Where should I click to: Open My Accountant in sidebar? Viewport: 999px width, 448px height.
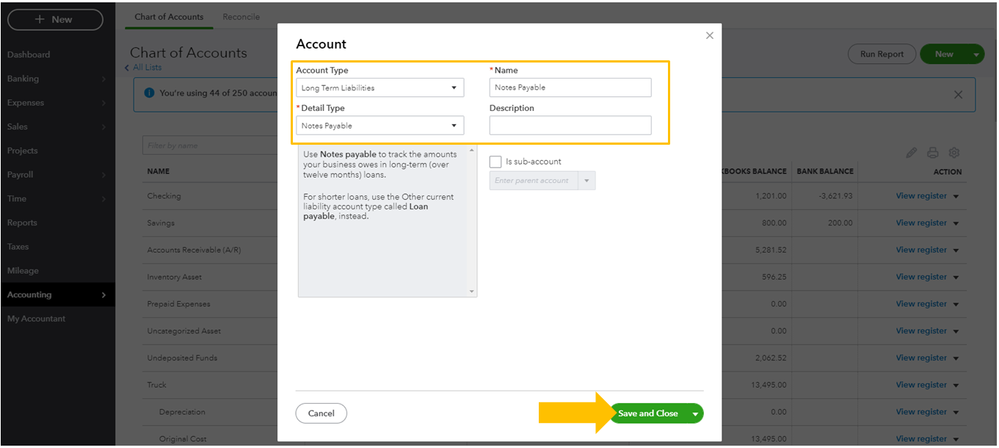[36, 319]
